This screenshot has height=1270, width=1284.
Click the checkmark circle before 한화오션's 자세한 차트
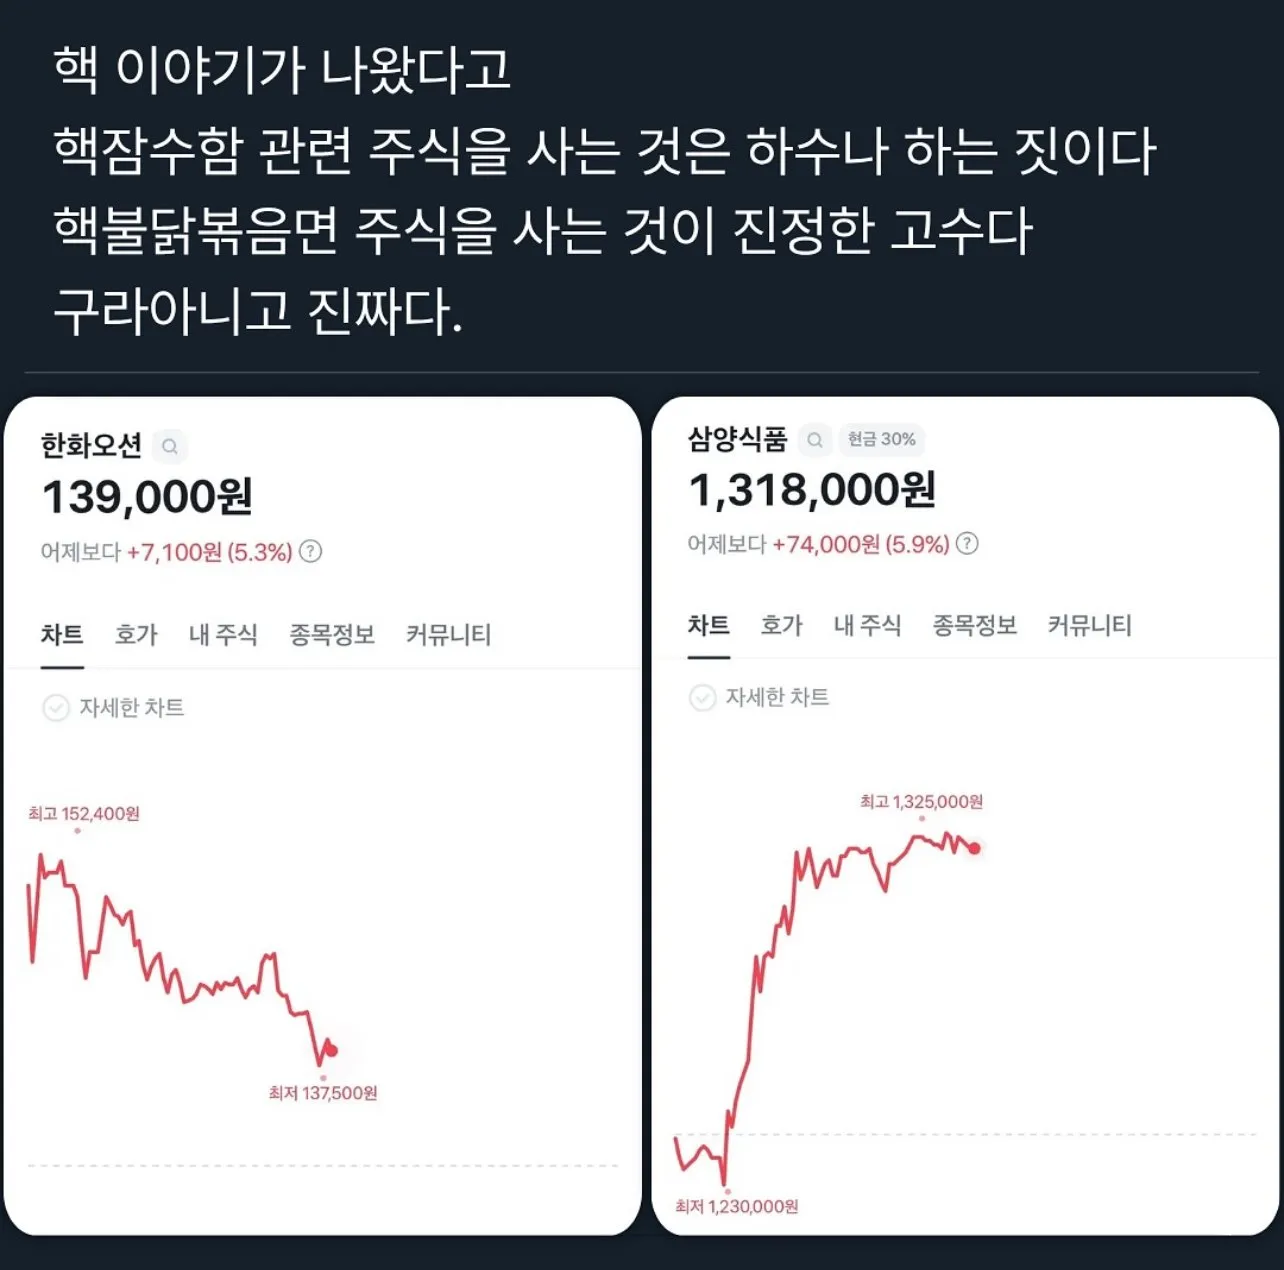(x=58, y=708)
